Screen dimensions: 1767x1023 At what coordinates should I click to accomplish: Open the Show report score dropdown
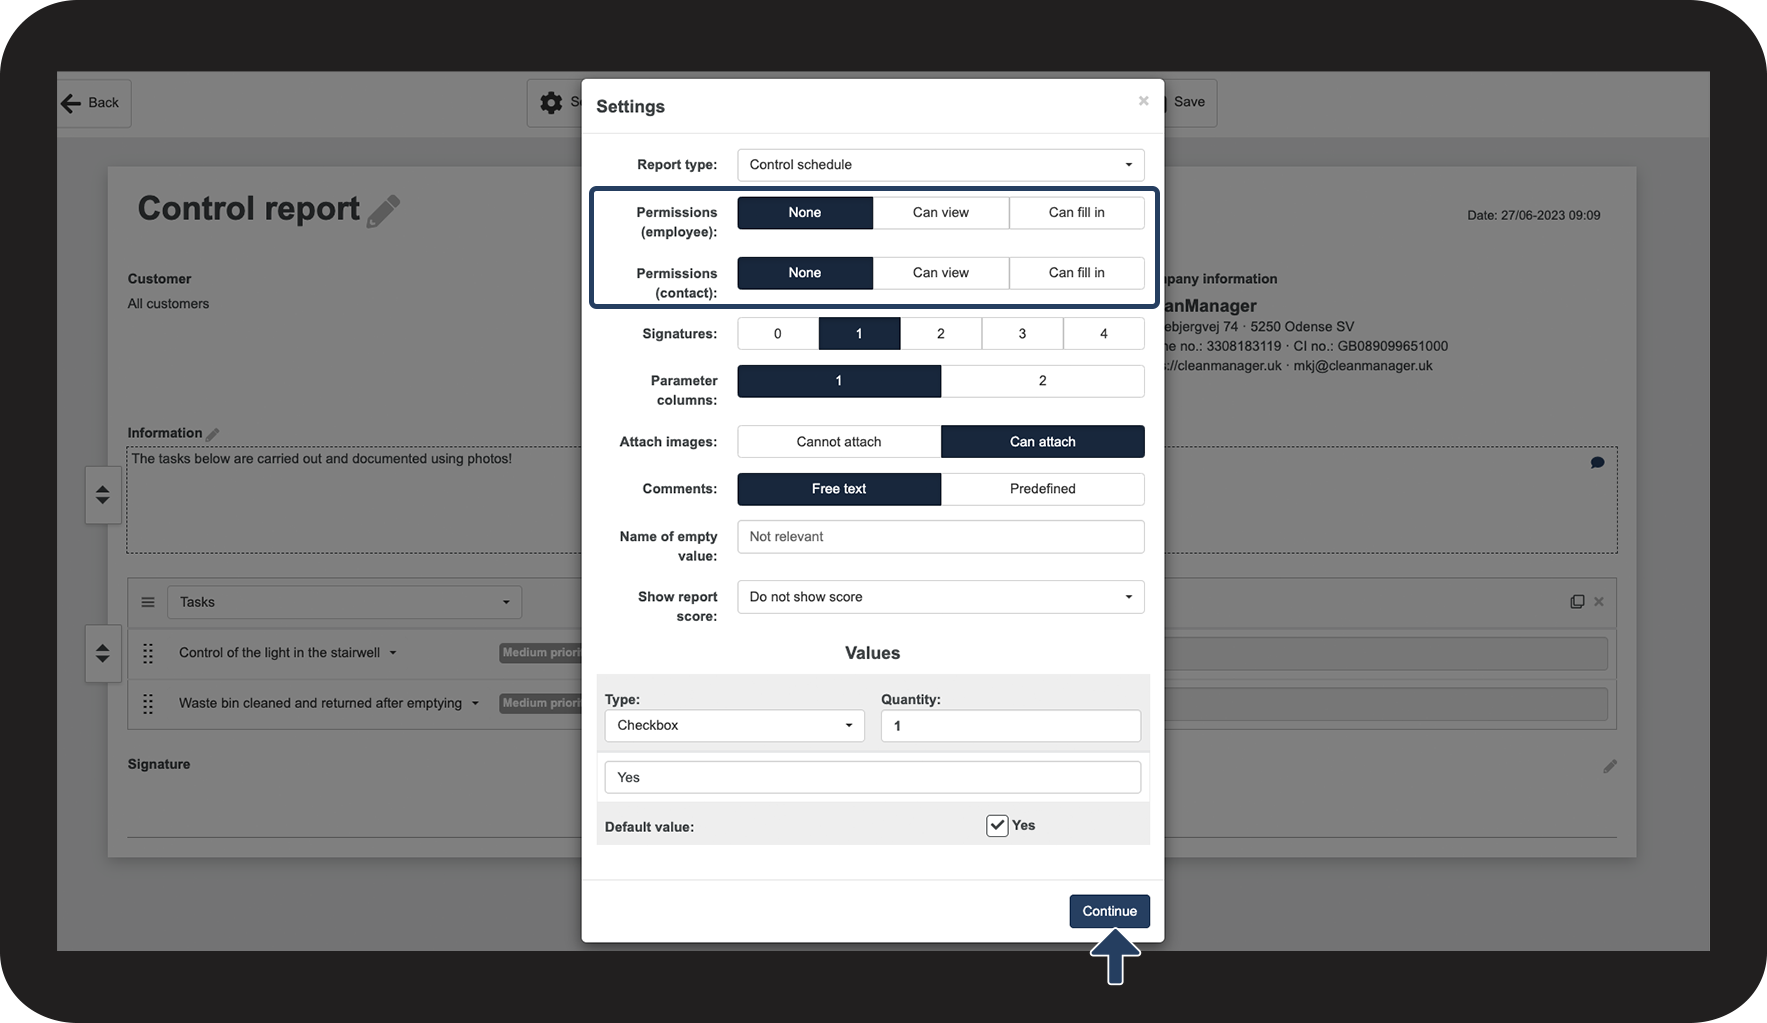(941, 597)
